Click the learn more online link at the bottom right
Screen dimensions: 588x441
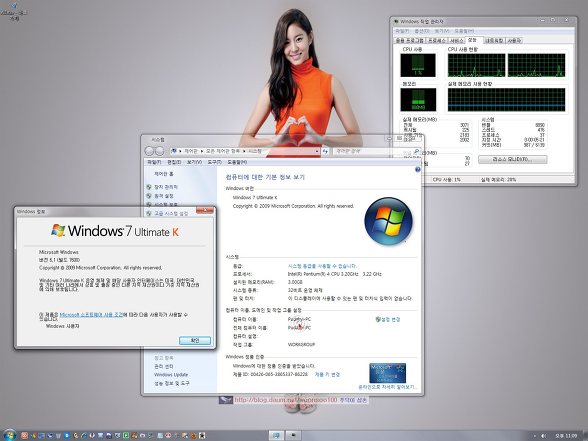(x=388, y=387)
